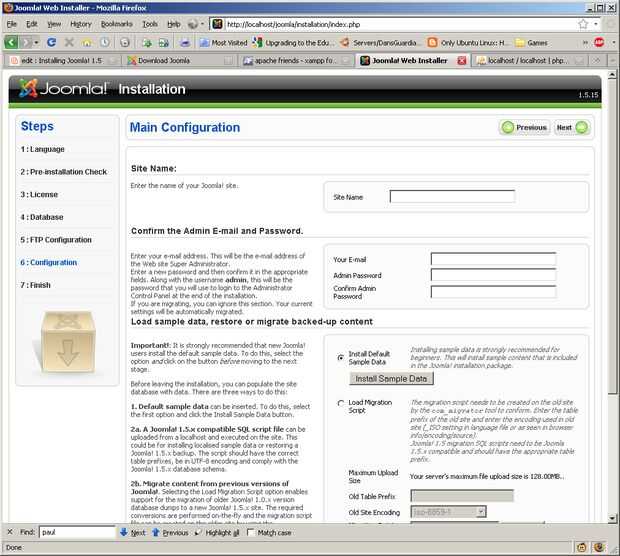Open the back/forward history dropdown arrow
Image resolution: width=620 pixels, height=556 pixels.
(x=36, y=42)
